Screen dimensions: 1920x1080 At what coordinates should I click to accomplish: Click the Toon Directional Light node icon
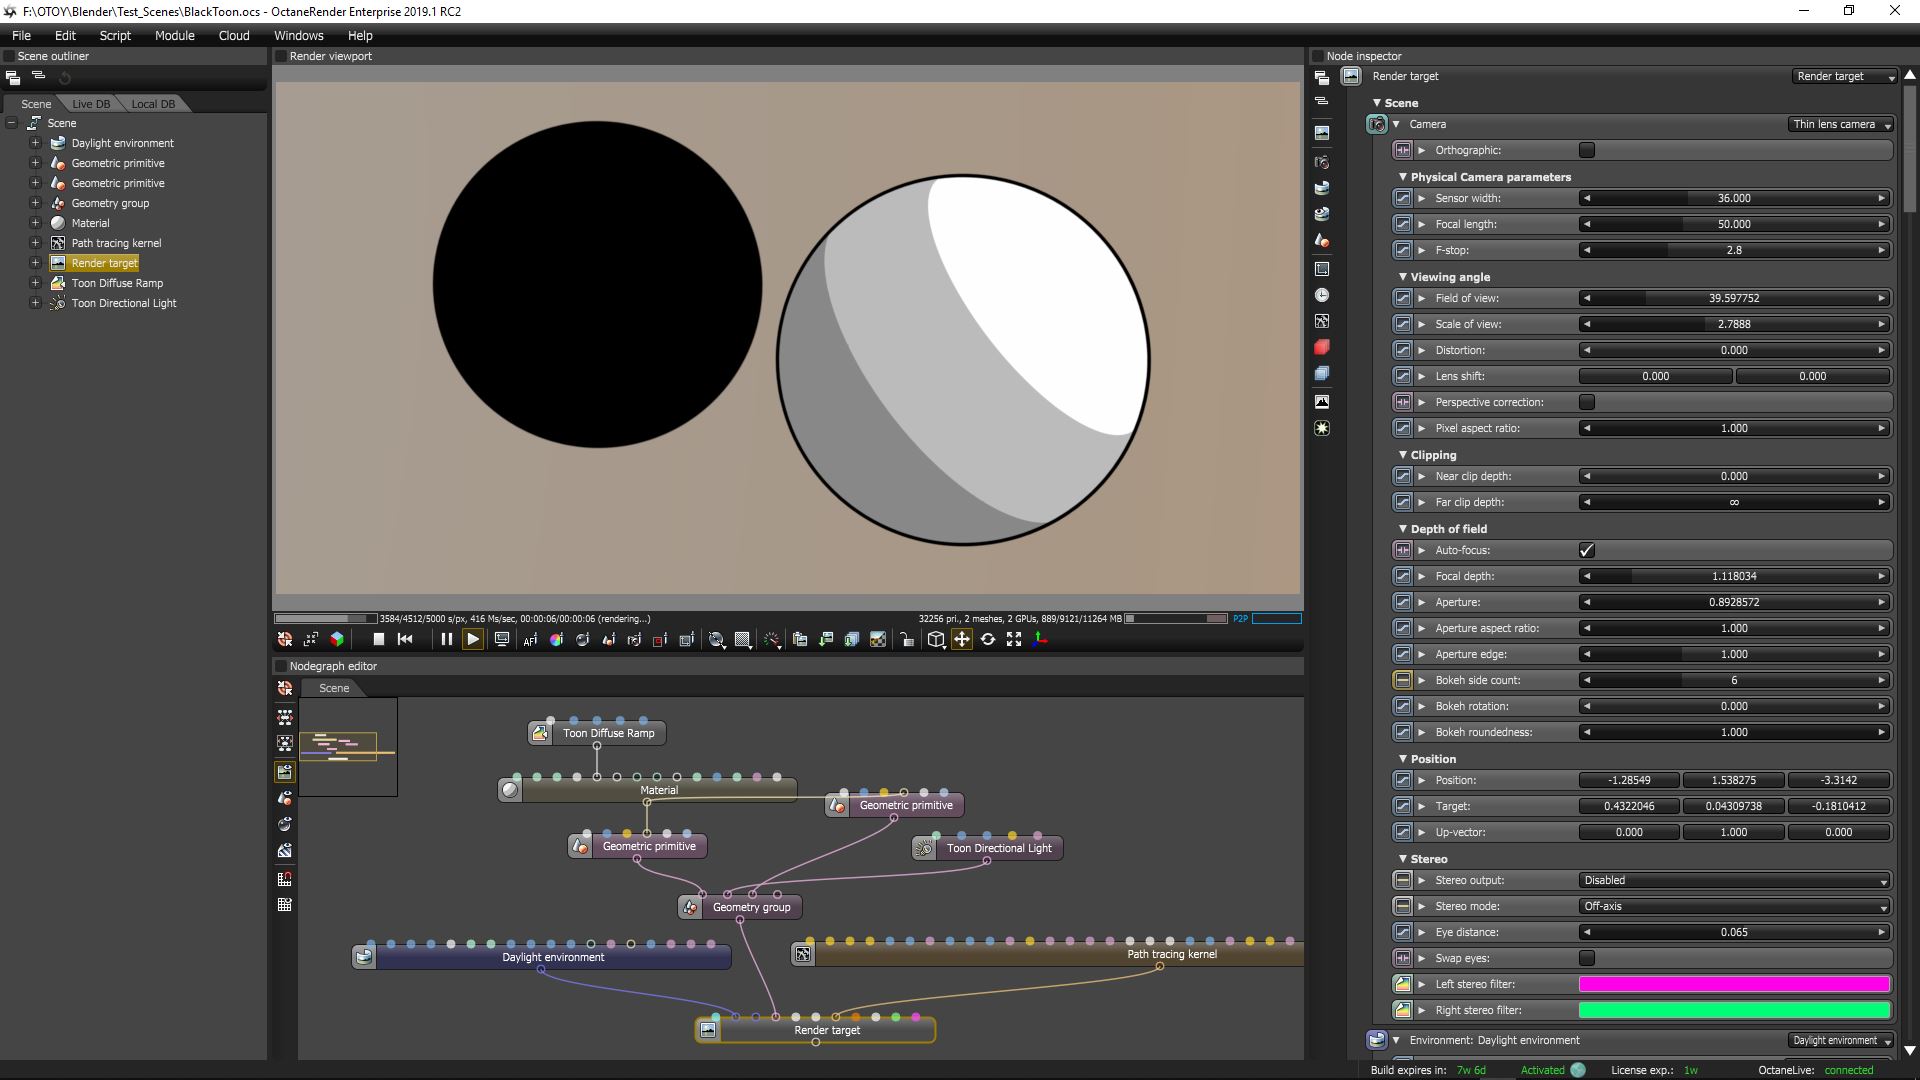[924, 848]
